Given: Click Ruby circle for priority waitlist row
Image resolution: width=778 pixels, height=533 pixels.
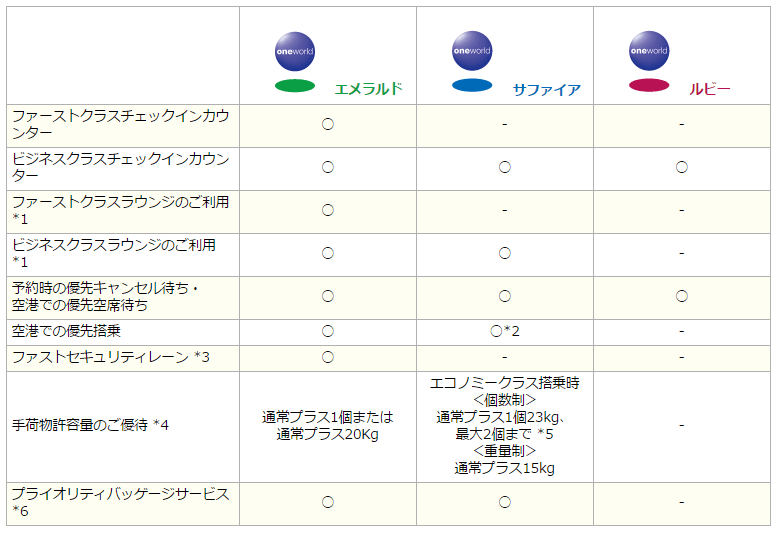Looking at the screenshot, I should (681, 297).
